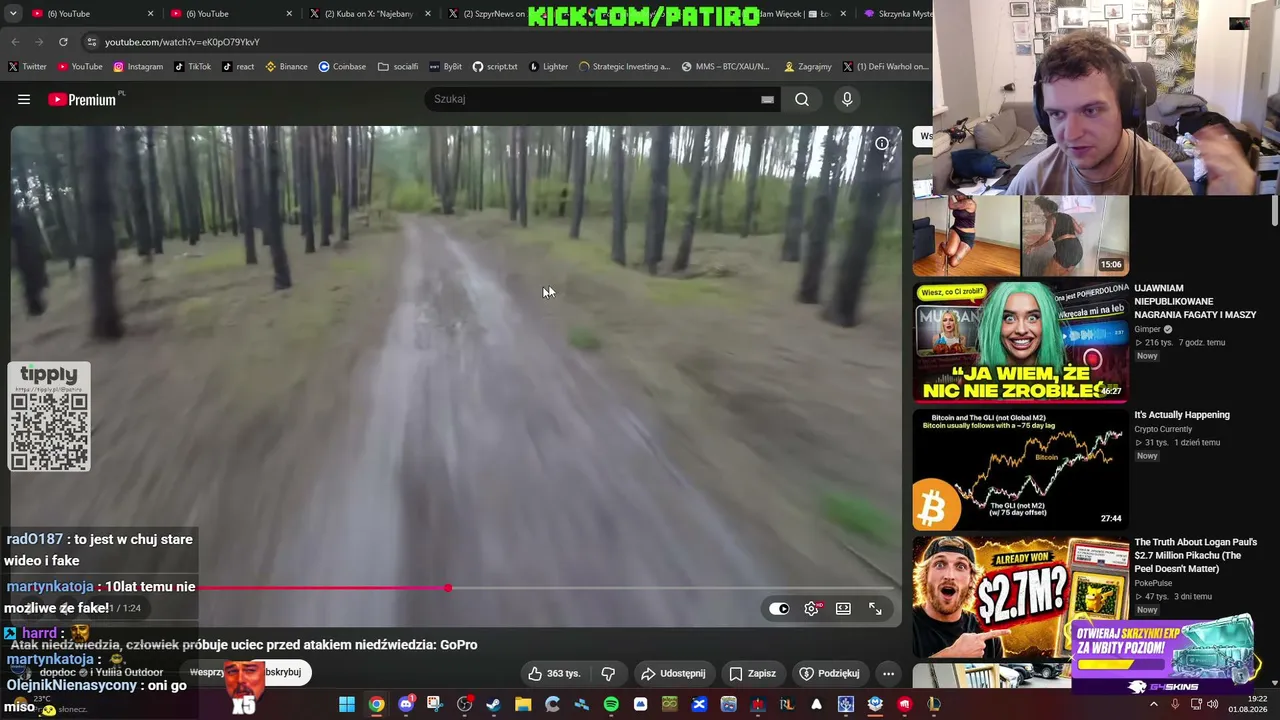Go forward in browser history
This screenshot has width=1280, height=720.
pyautogui.click(x=39, y=42)
